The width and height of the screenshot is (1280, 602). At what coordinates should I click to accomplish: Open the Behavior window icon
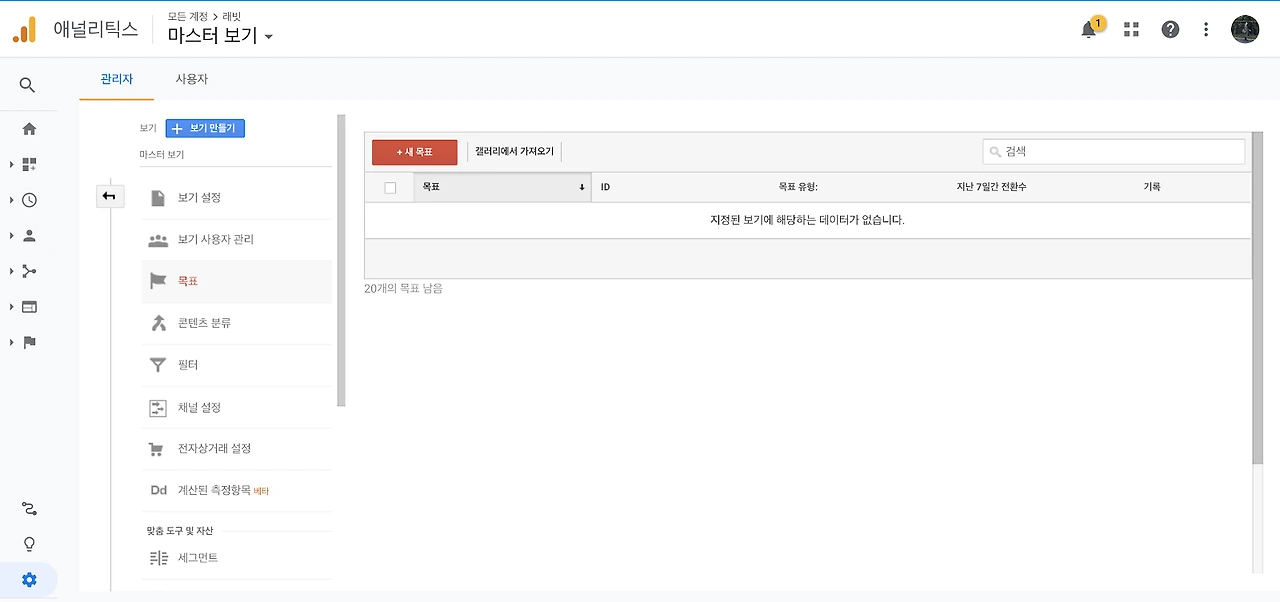29,307
